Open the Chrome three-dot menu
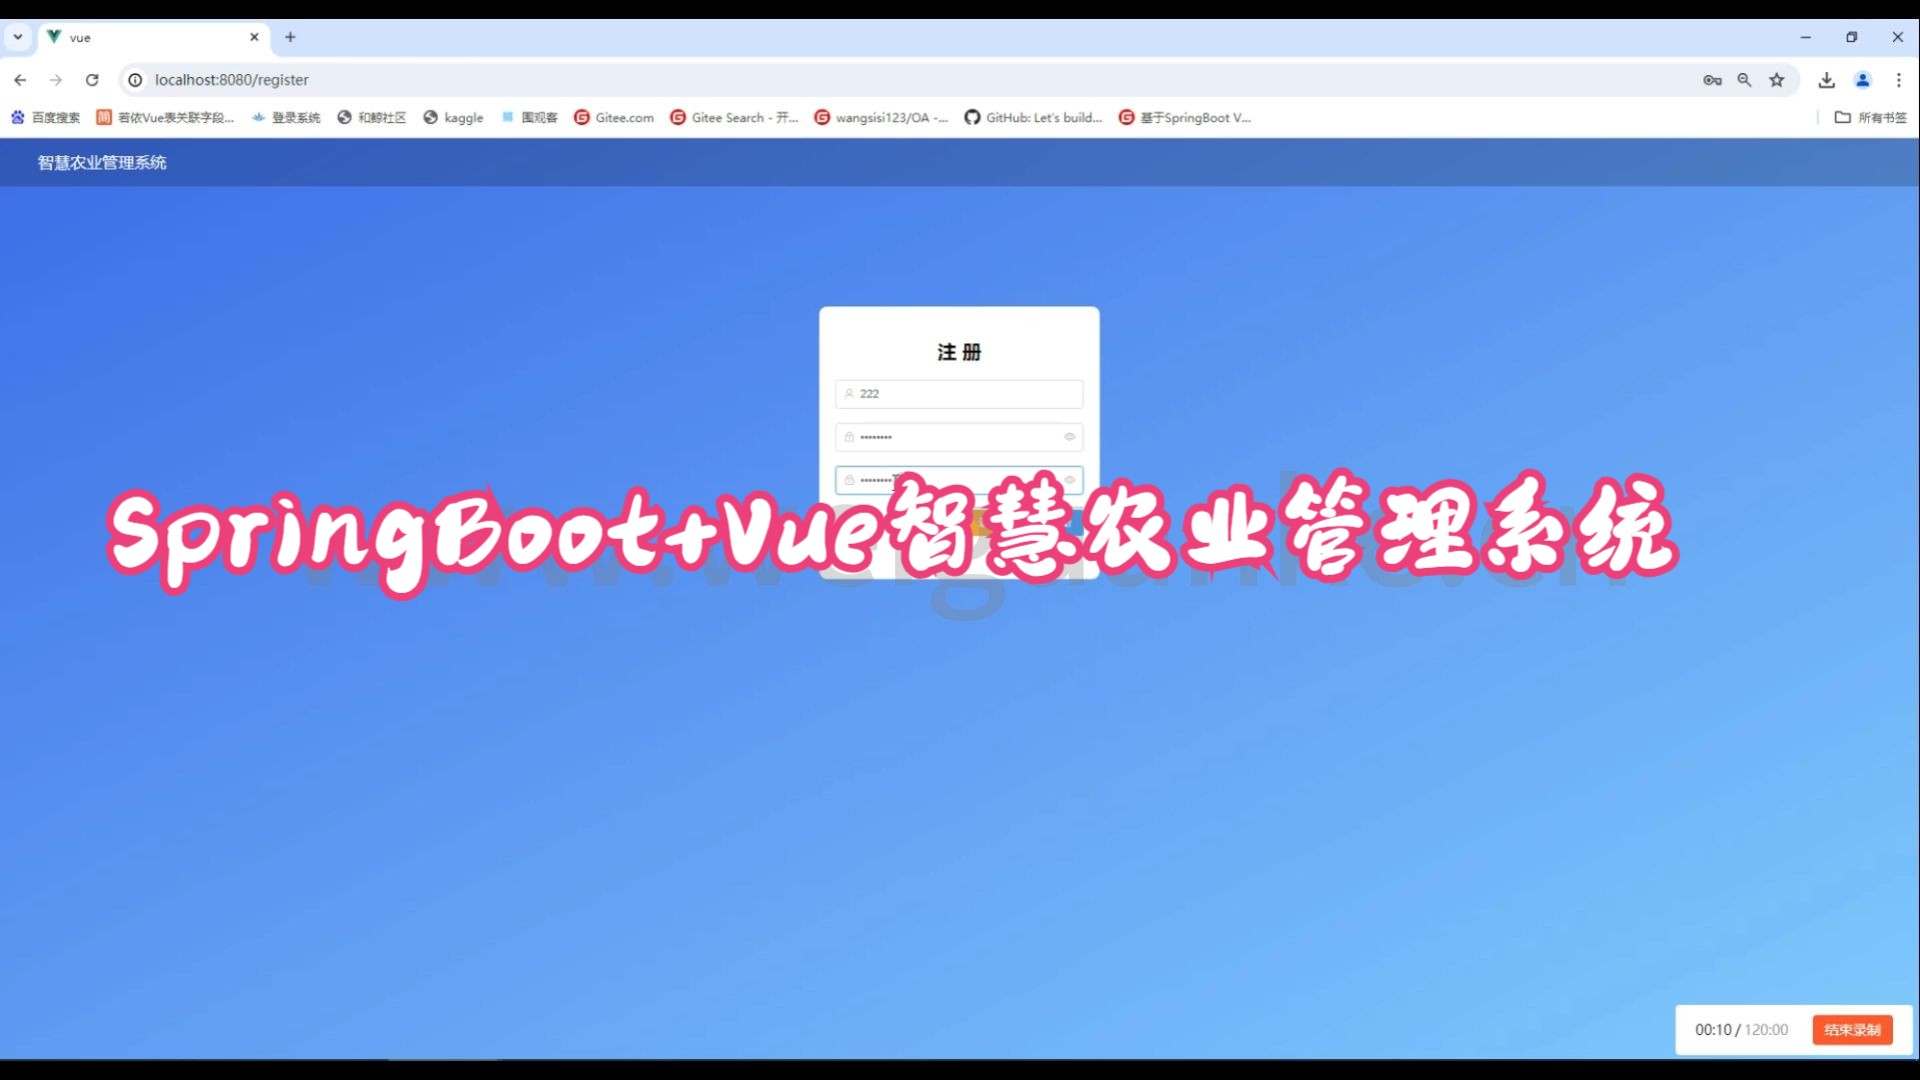Viewport: 1920px width, 1080px height. pyautogui.click(x=1898, y=80)
